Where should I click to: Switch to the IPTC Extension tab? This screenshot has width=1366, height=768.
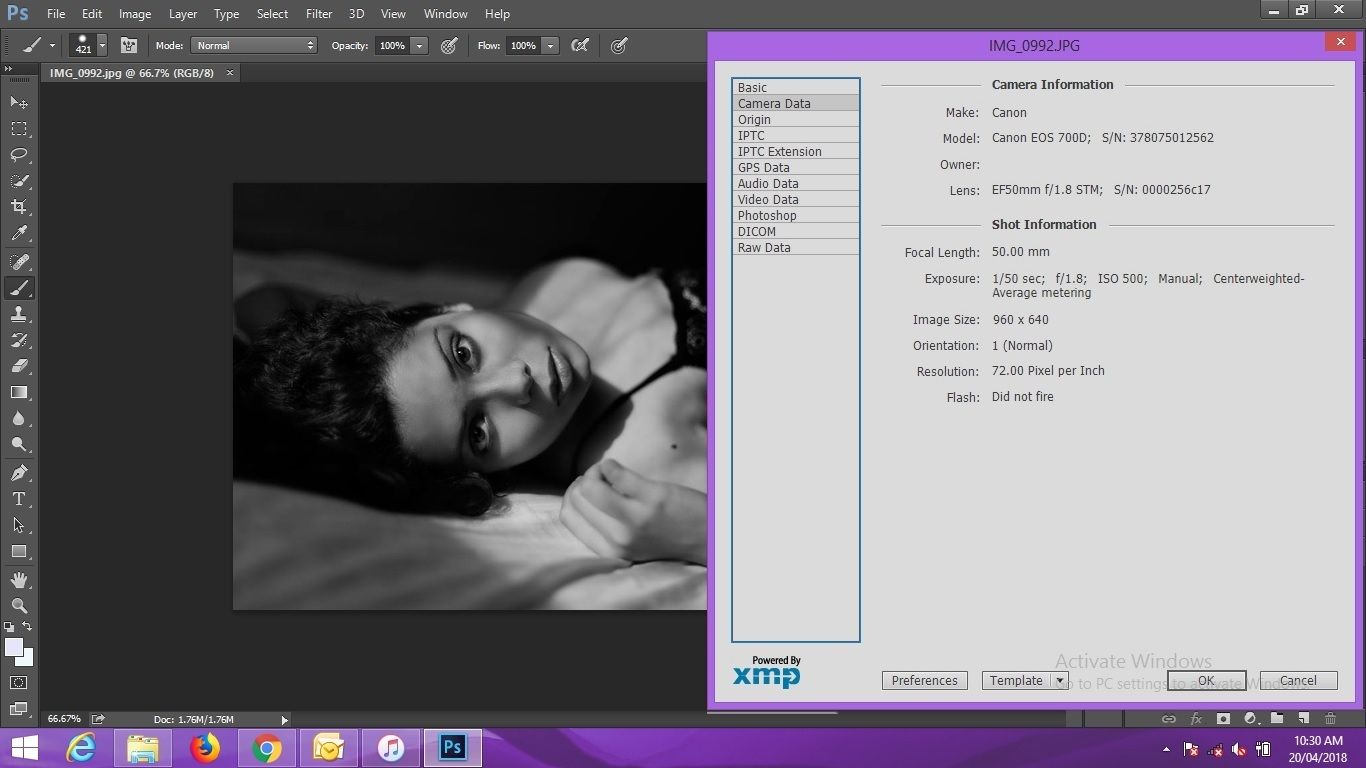[x=796, y=151]
